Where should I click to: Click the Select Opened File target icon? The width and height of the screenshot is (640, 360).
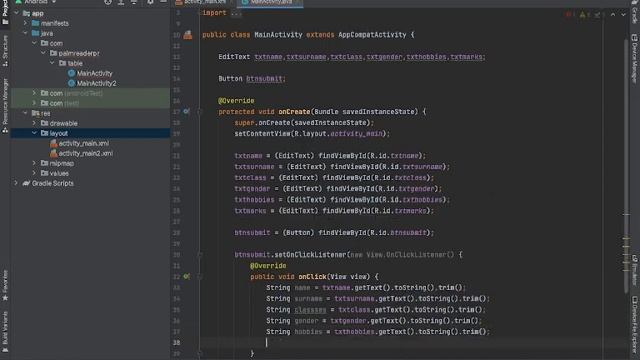tap(108, 2)
